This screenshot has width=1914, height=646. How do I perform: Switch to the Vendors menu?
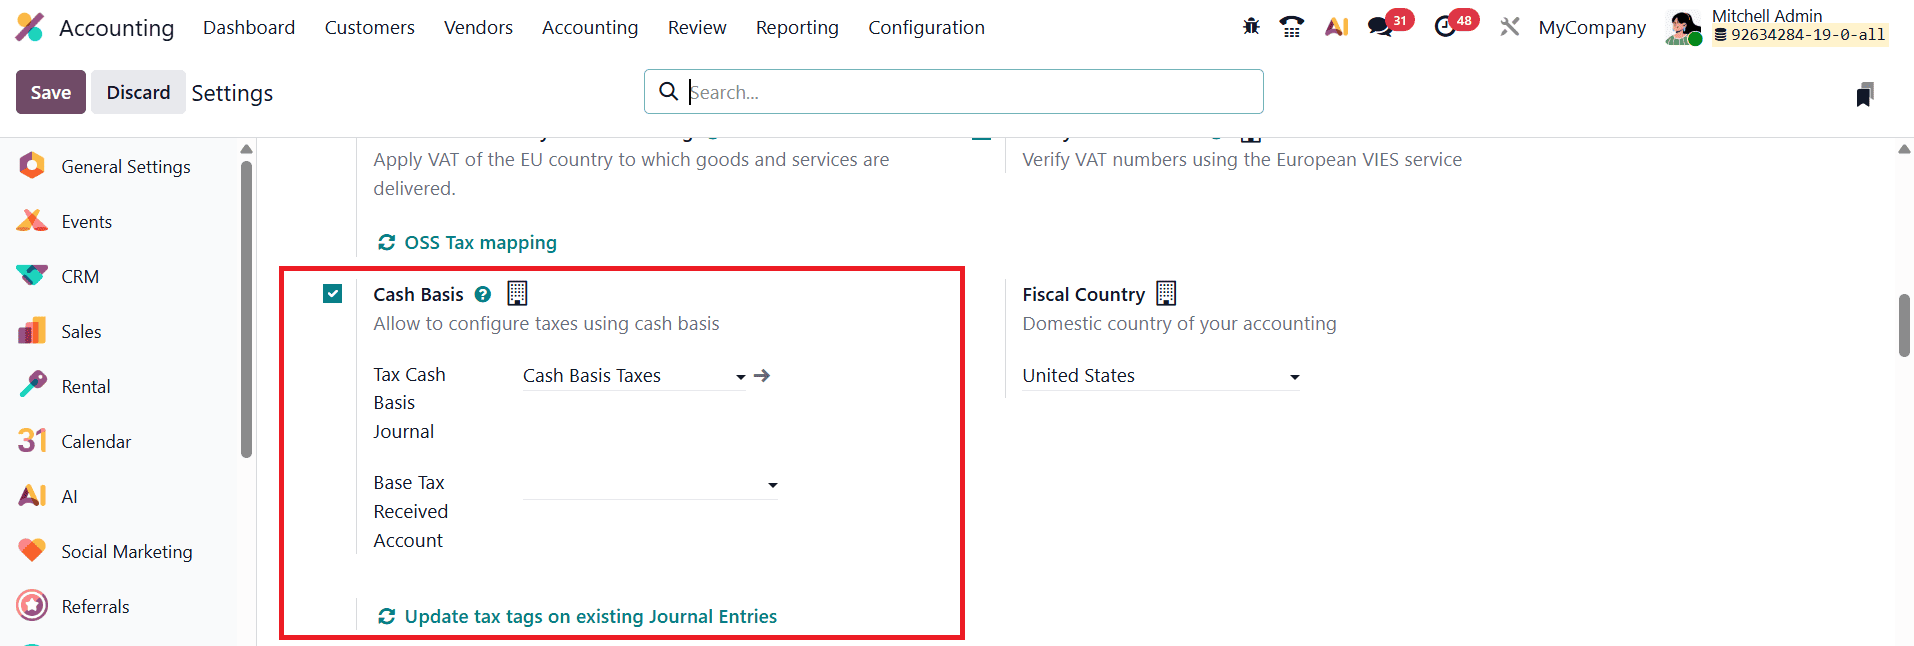coord(477,27)
